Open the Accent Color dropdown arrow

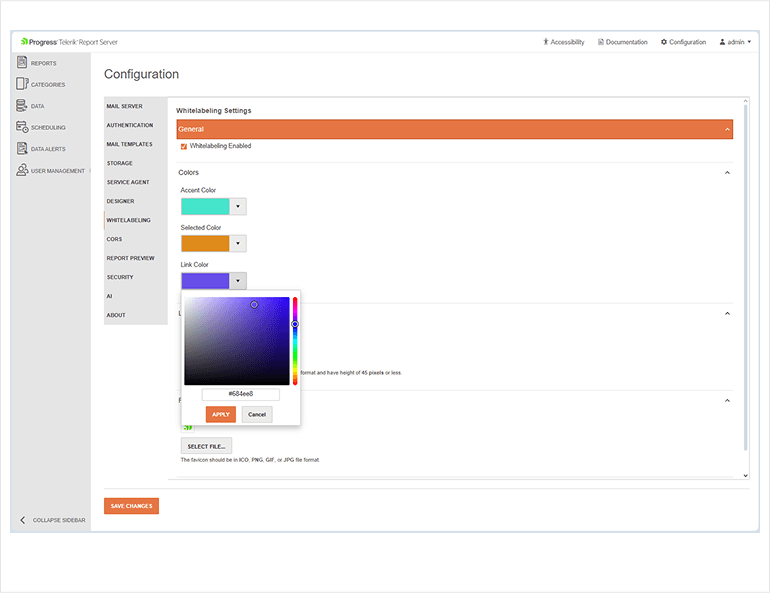click(x=238, y=207)
